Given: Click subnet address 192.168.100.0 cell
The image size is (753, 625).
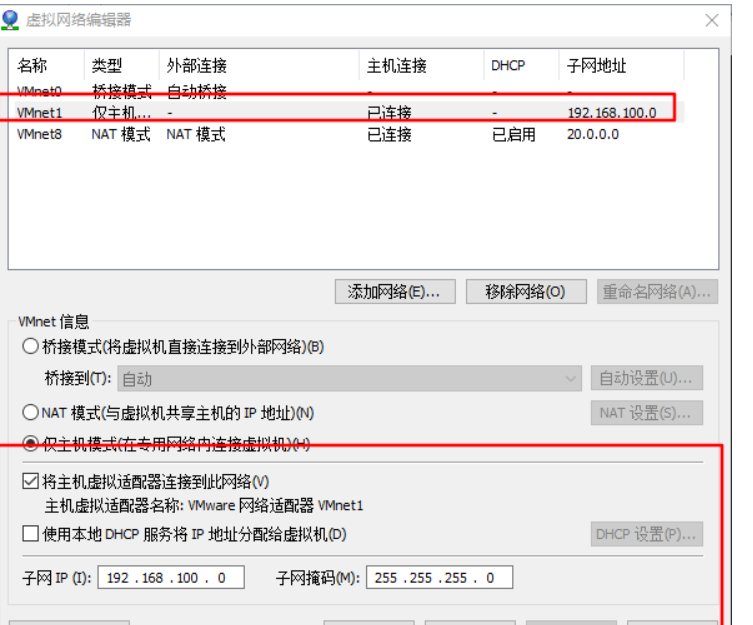Looking at the screenshot, I should point(612,113).
